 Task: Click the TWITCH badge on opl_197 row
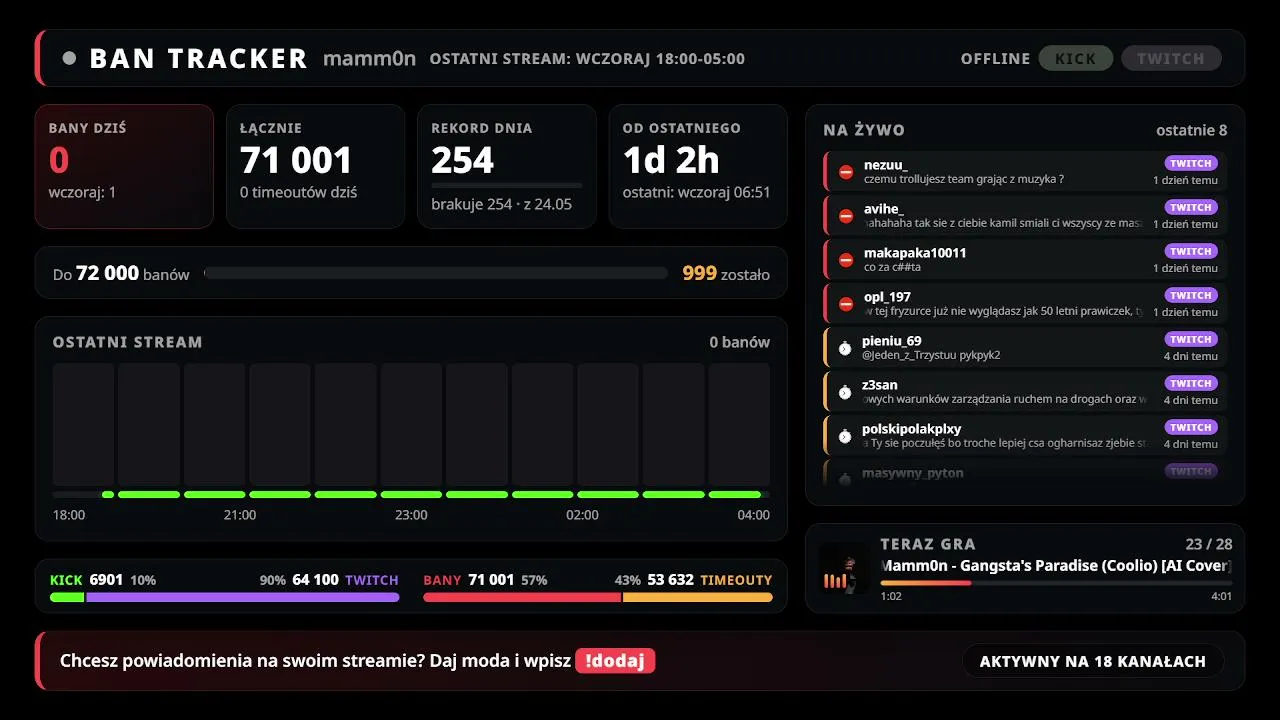pos(1191,295)
